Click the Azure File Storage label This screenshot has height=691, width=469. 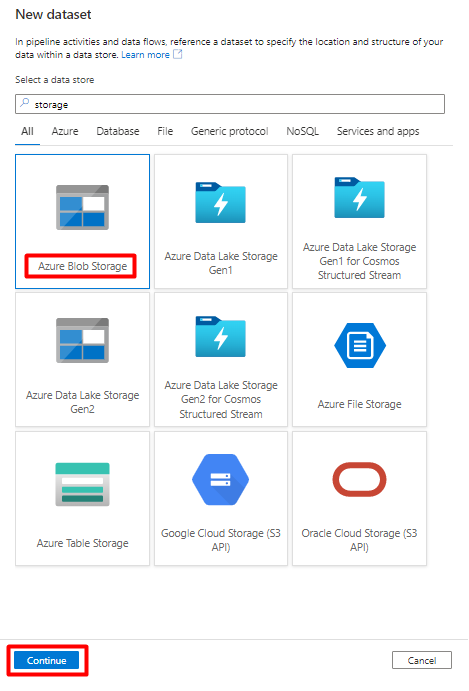(359, 404)
